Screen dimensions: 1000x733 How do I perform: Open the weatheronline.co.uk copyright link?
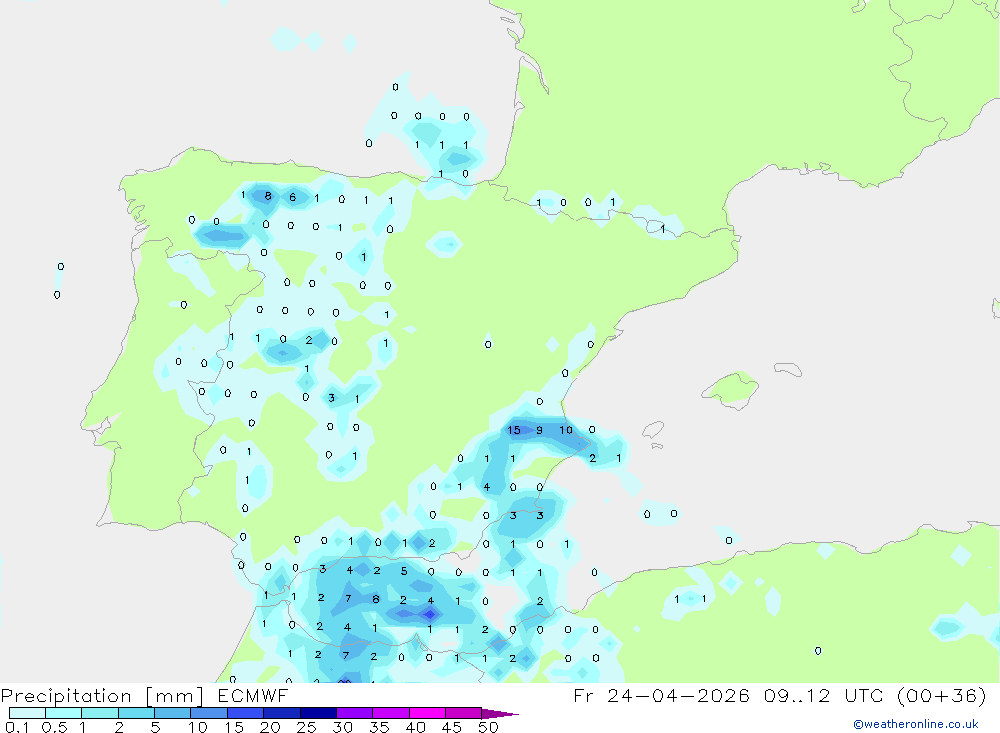915,724
